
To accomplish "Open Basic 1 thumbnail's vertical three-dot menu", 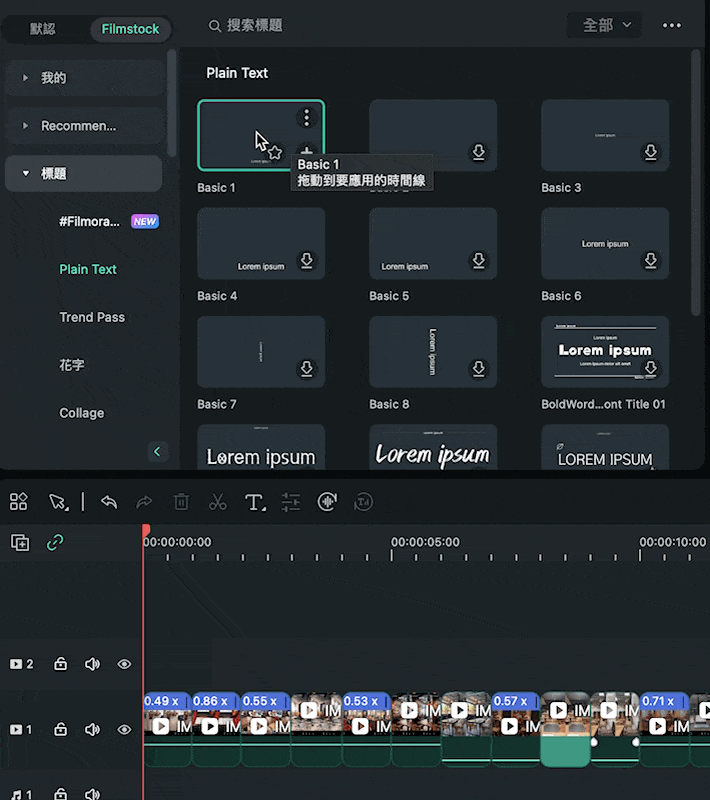I will [x=307, y=118].
